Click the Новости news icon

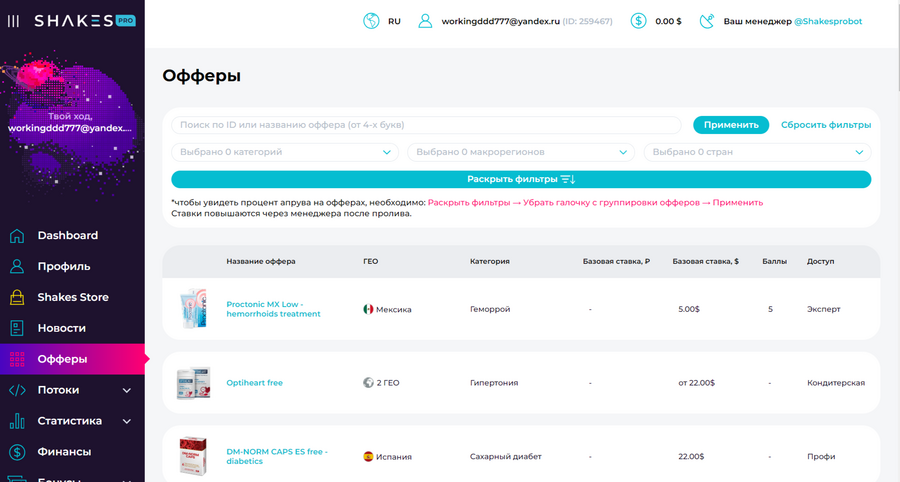(x=17, y=328)
